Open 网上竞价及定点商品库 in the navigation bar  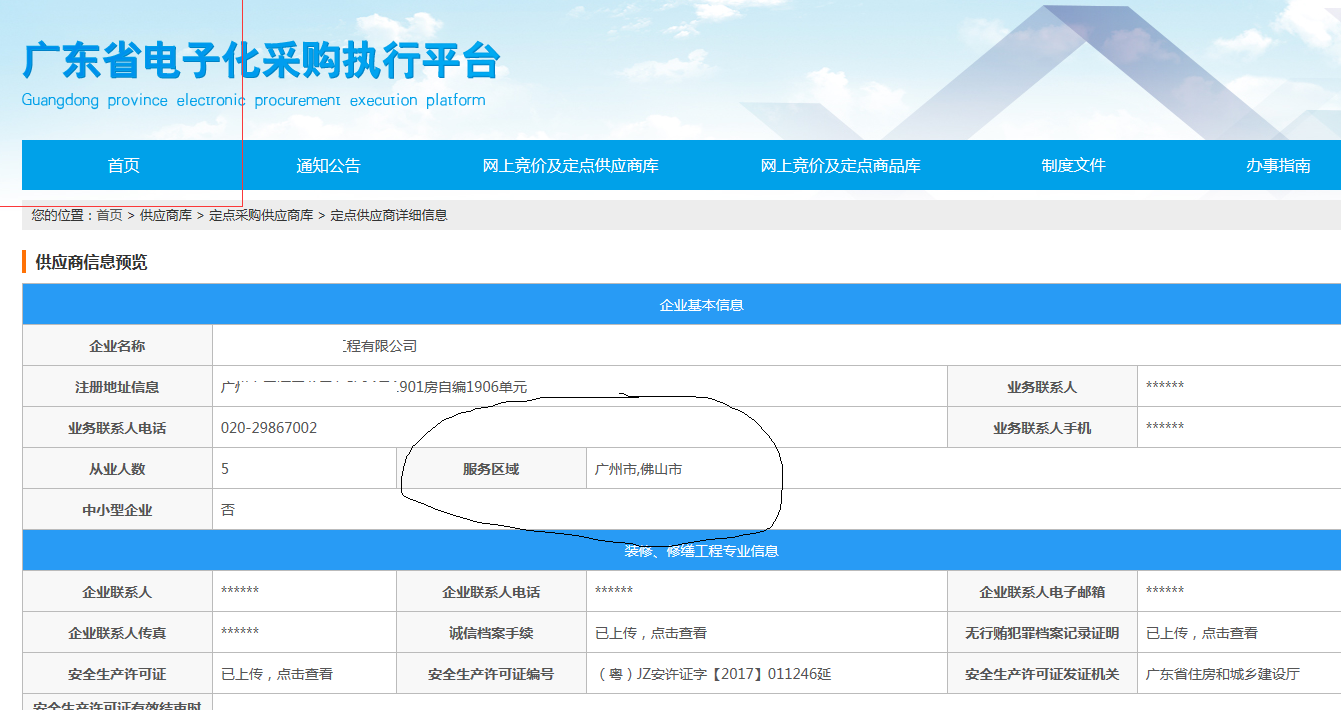pyautogui.click(x=840, y=164)
